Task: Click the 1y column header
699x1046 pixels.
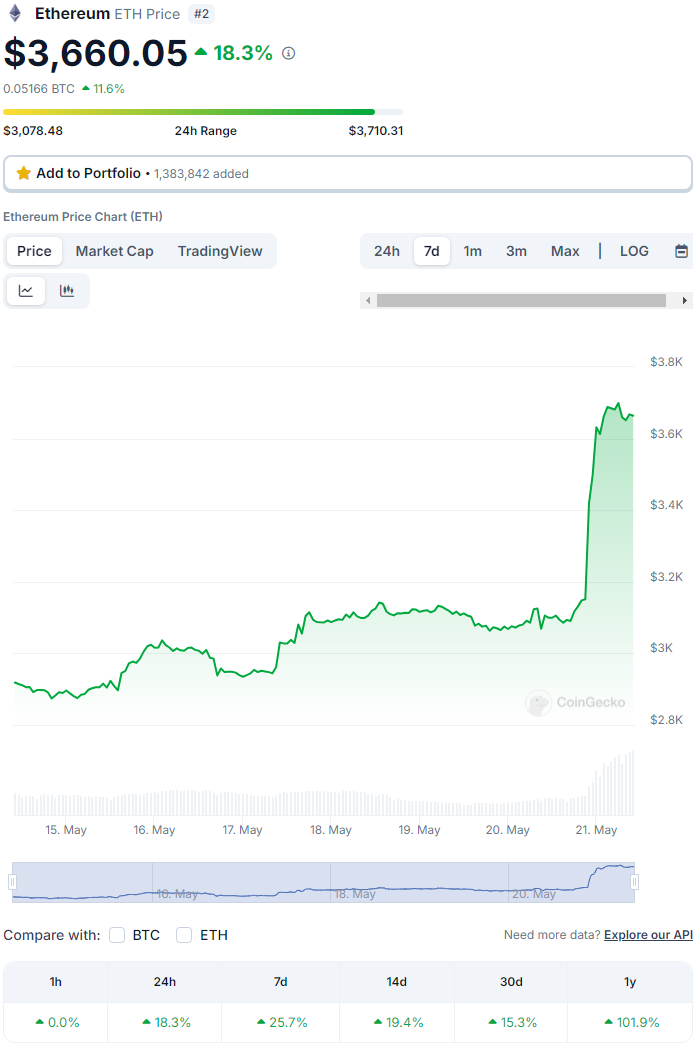Action: pyautogui.click(x=630, y=982)
